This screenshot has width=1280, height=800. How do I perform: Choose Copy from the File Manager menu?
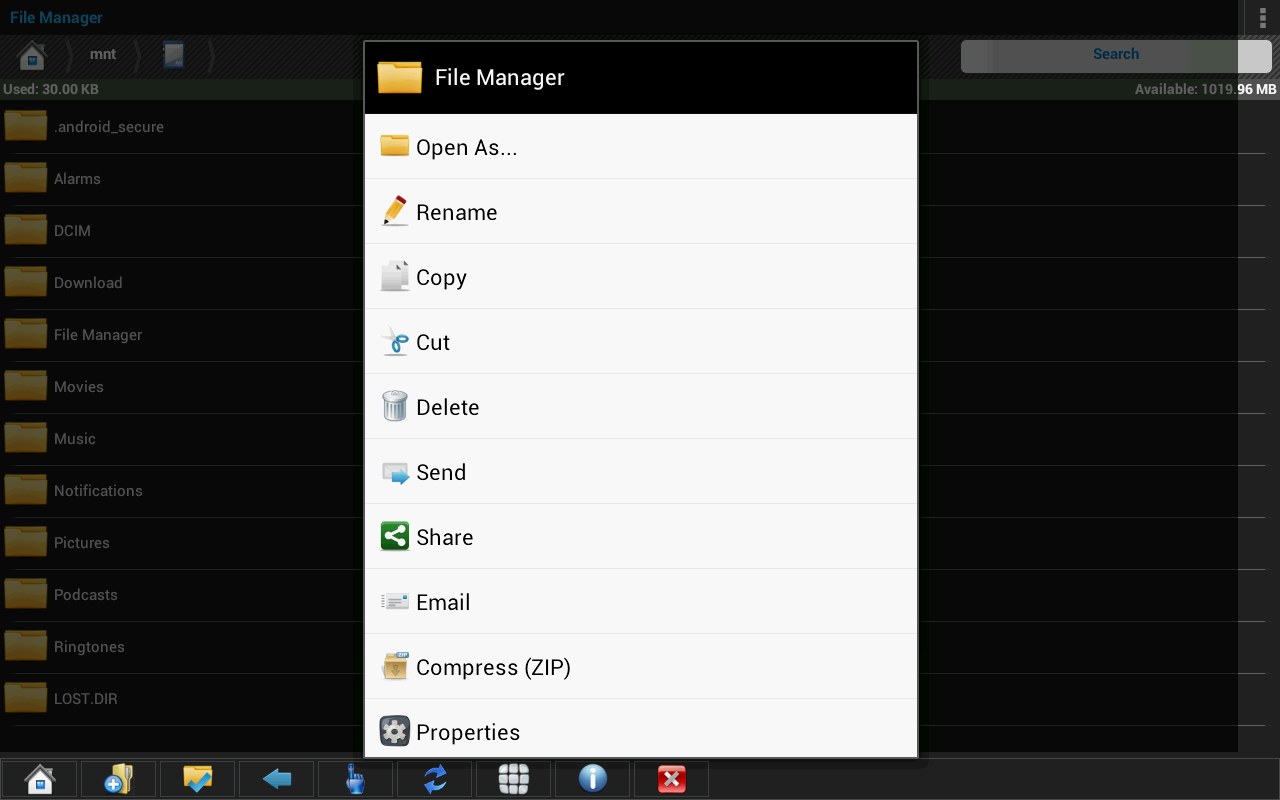(x=640, y=277)
